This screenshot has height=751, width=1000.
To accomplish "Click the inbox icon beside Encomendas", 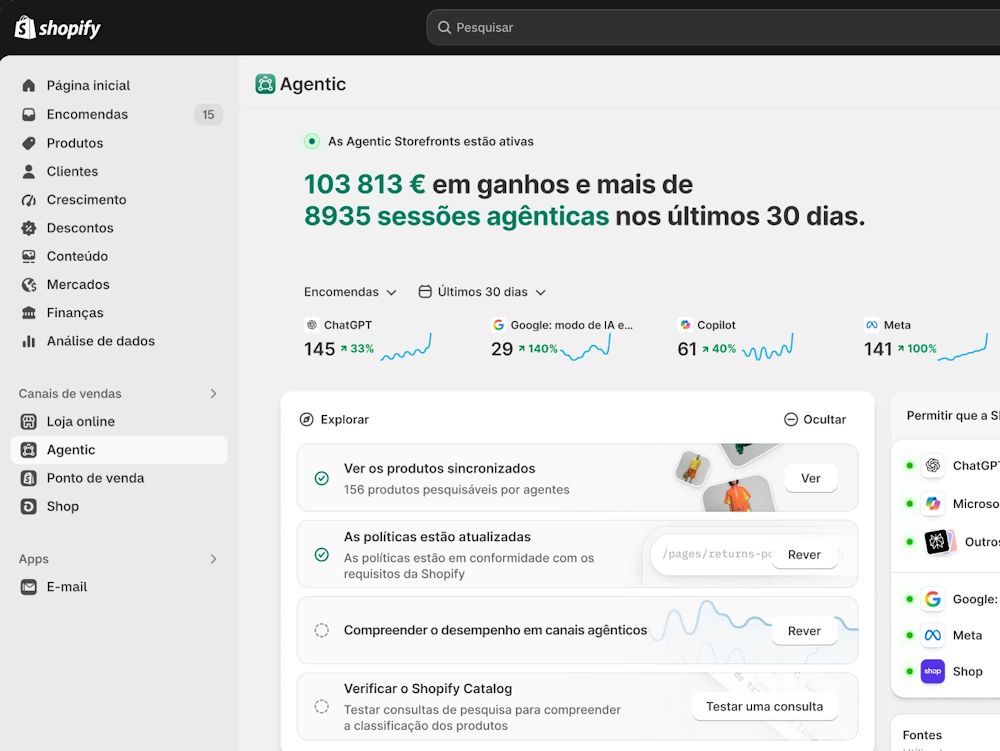I will point(29,114).
